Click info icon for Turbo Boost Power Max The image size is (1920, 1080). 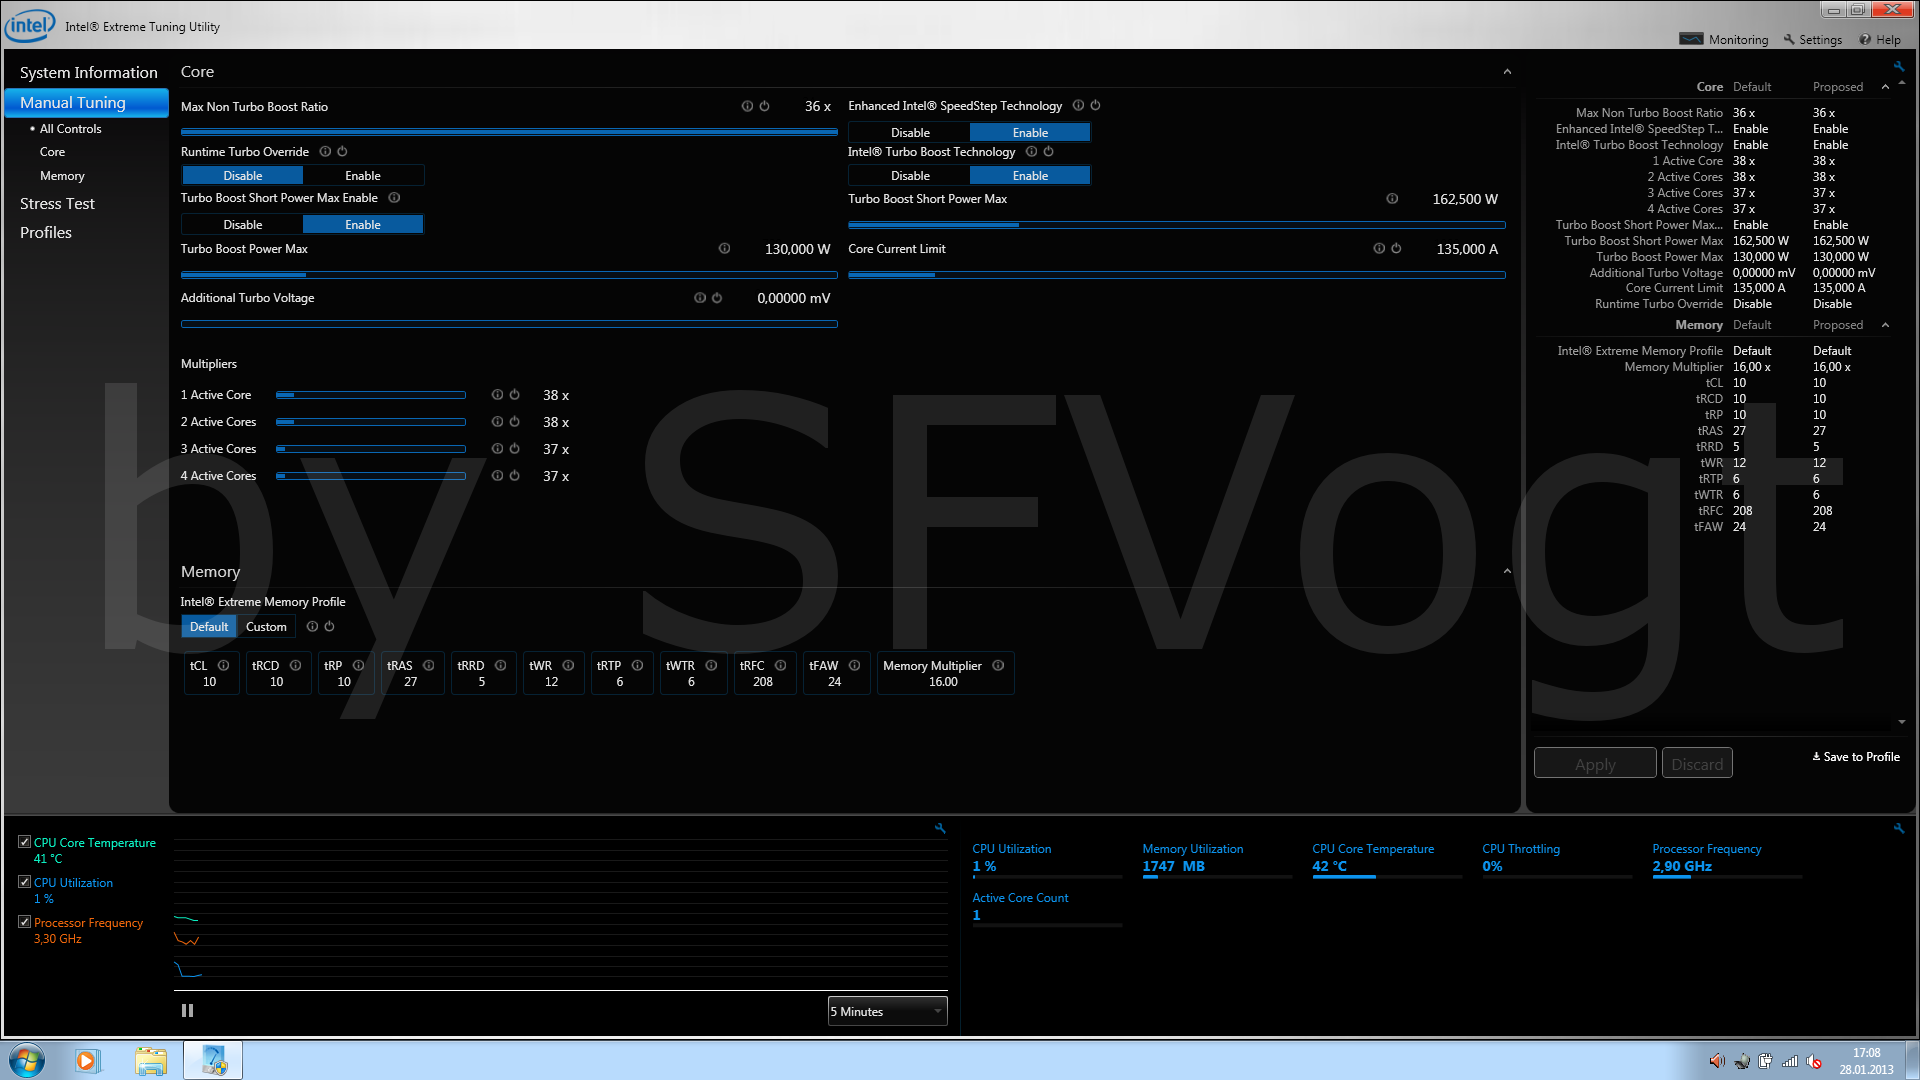pos(724,249)
